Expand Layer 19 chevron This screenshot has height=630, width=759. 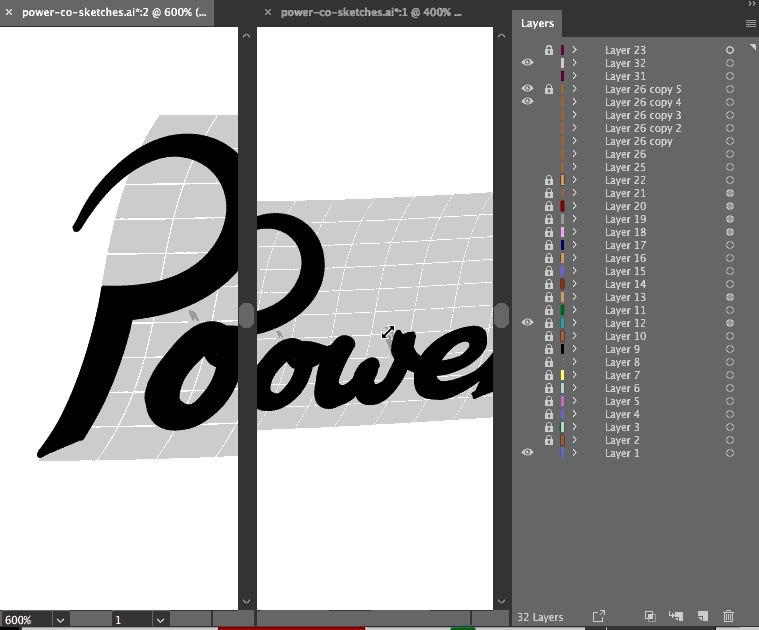(574, 219)
